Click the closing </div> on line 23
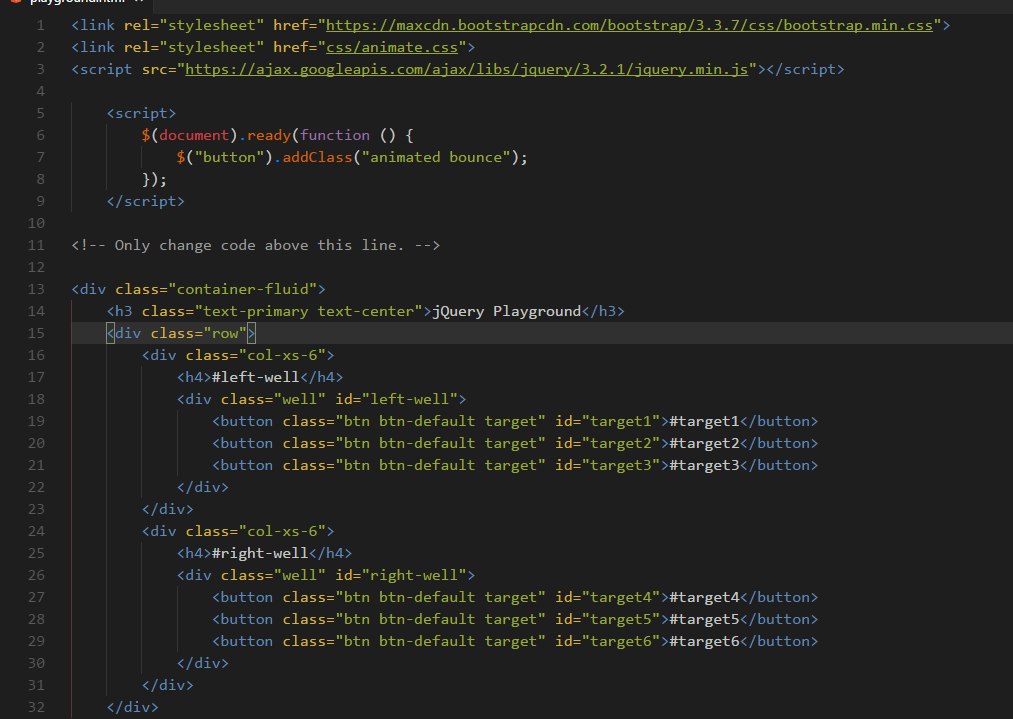 (x=167, y=509)
